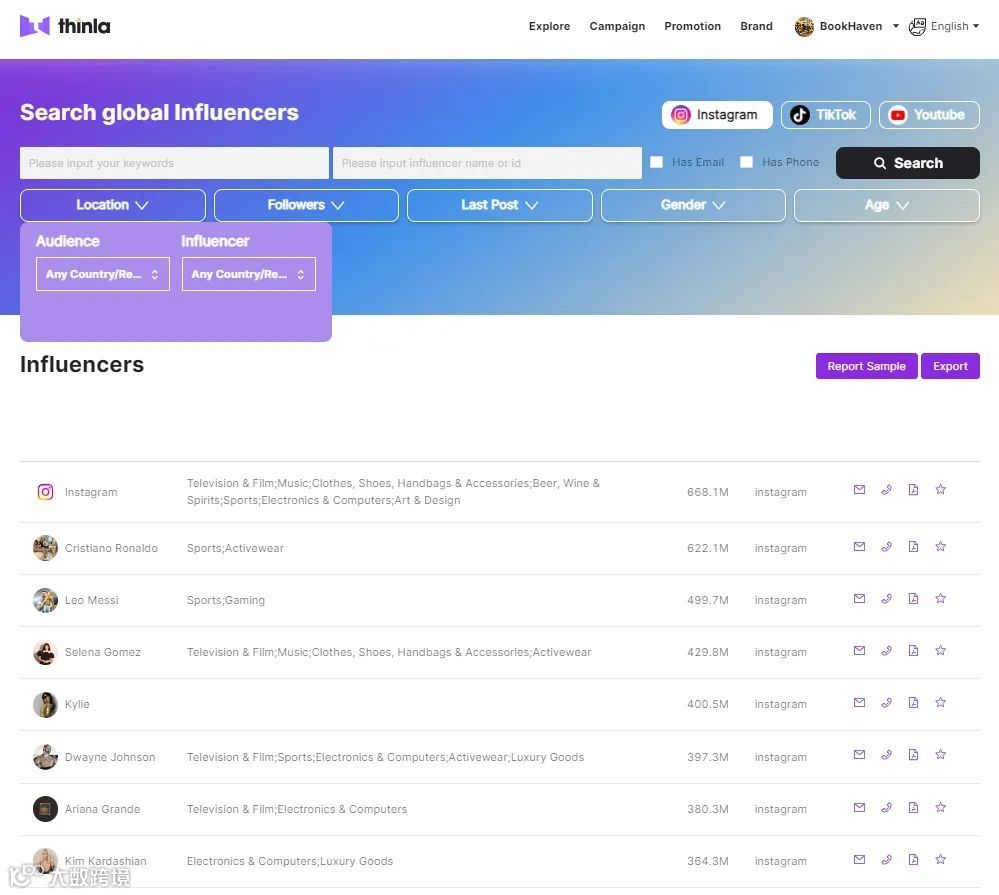Image resolution: width=999 pixels, height=895 pixels.
Task: Open Influencer country/region selector
Action: (248, 274)
